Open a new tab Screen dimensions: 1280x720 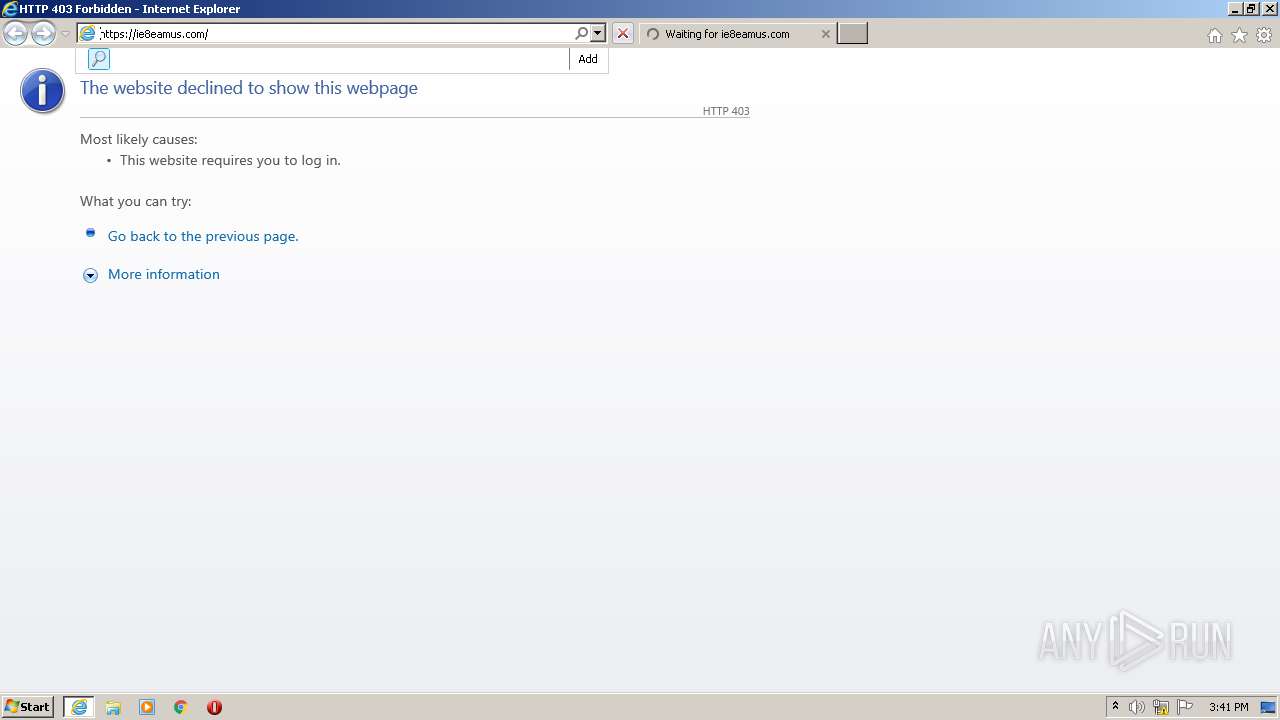[x=852, y=34]
